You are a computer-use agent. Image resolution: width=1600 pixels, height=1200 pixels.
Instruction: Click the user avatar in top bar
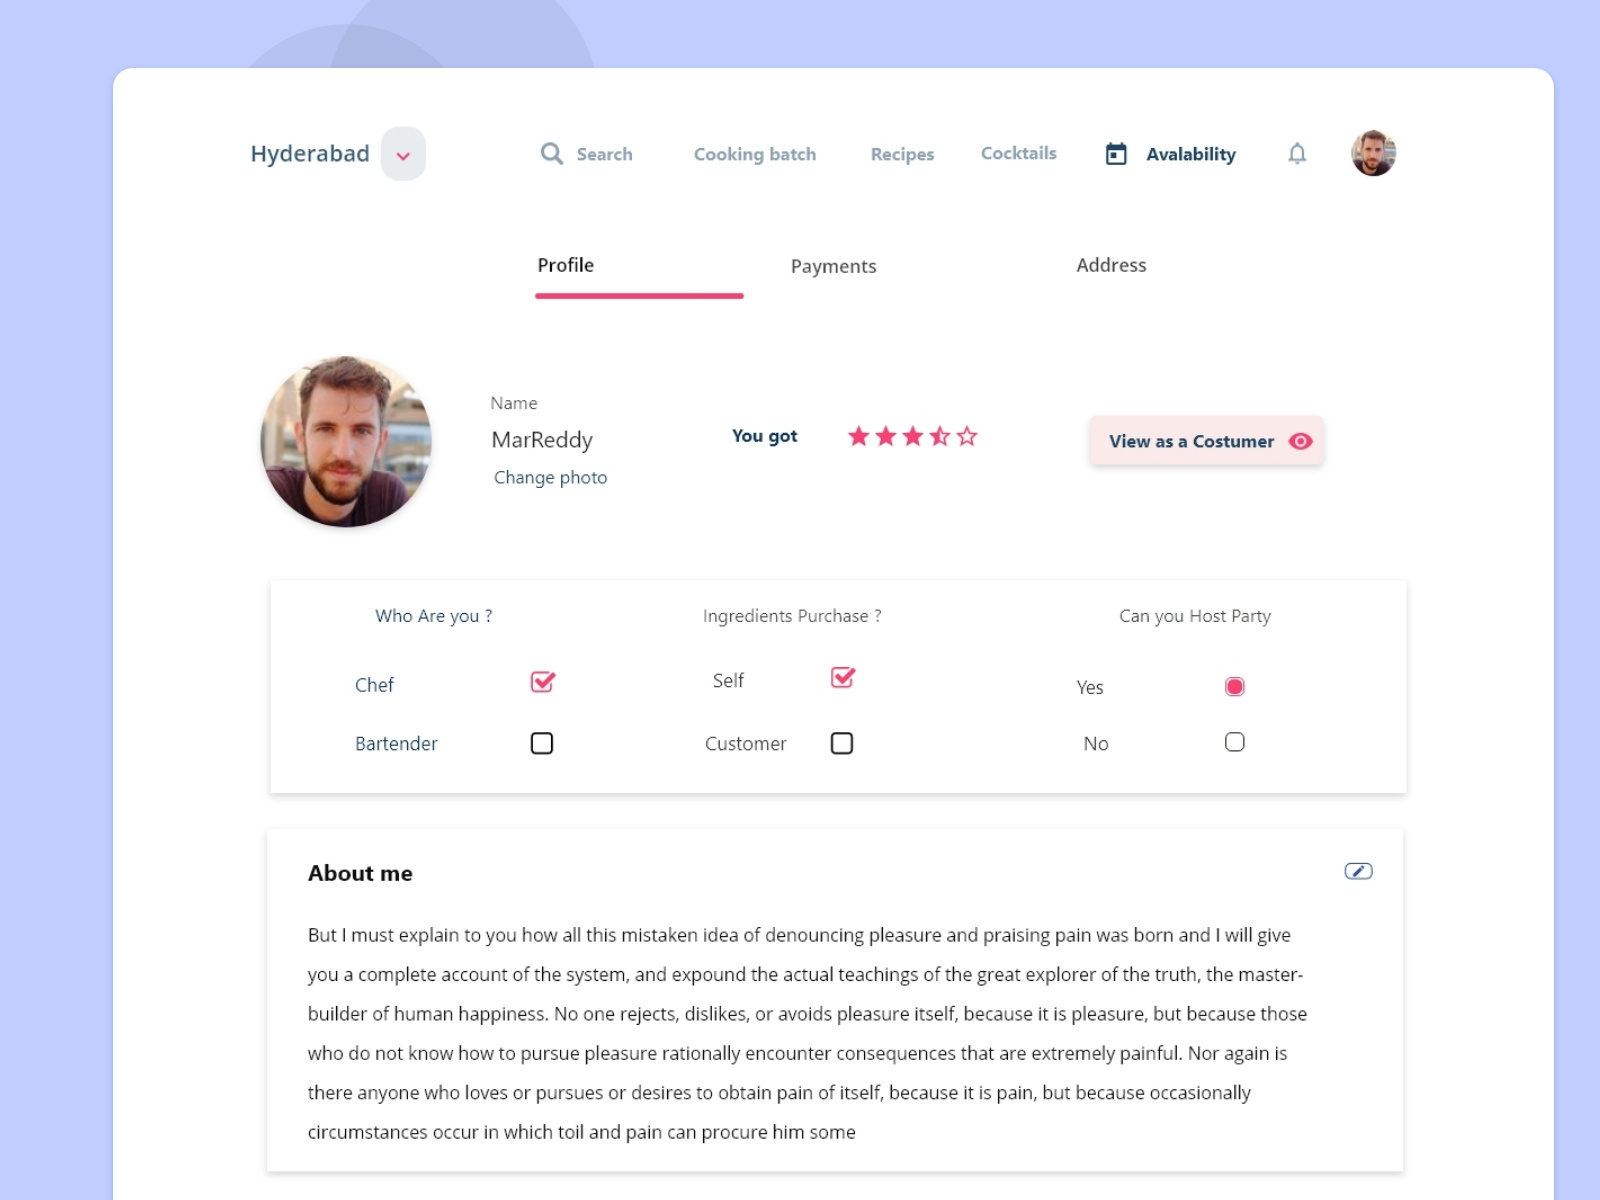click(1374, 153)
